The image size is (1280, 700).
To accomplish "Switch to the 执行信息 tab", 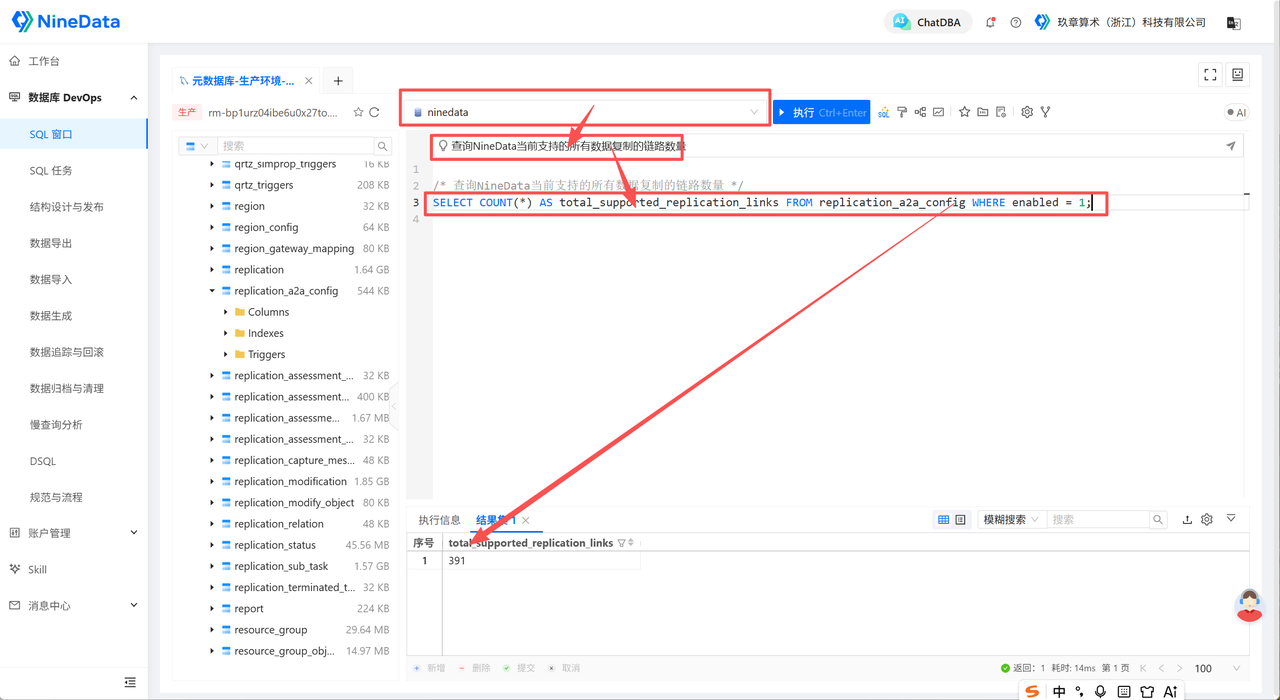I will pyautogui.click(x=439, y=520).
